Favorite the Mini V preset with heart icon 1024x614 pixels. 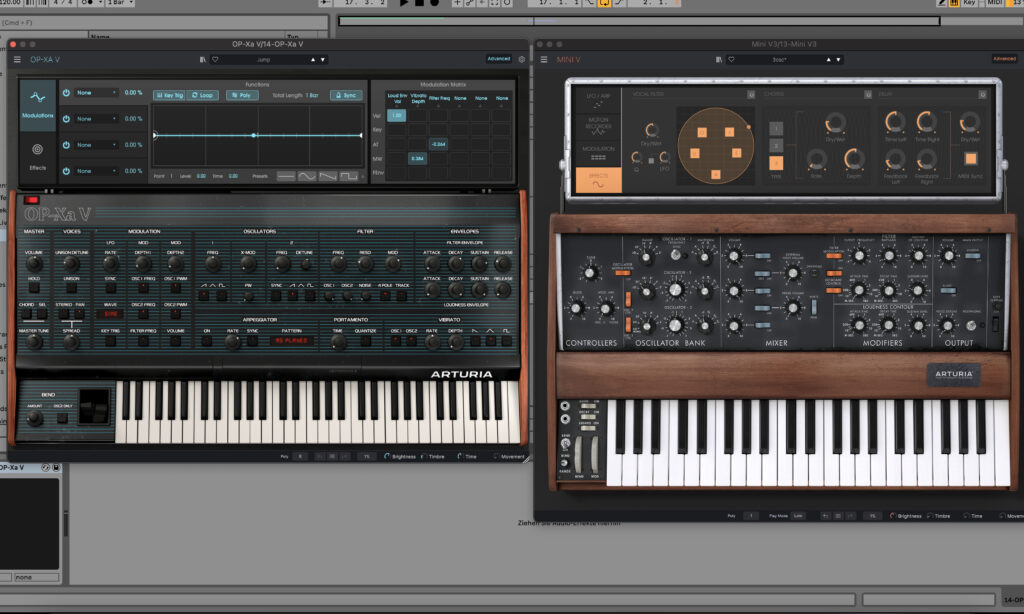click(x=731, y=59)
